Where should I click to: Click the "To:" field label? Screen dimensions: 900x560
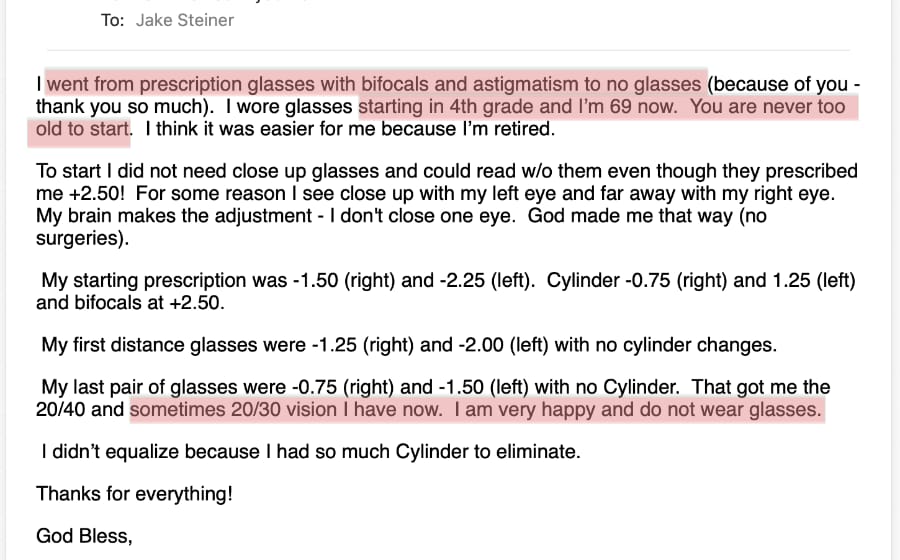click(x=112, y=20)
